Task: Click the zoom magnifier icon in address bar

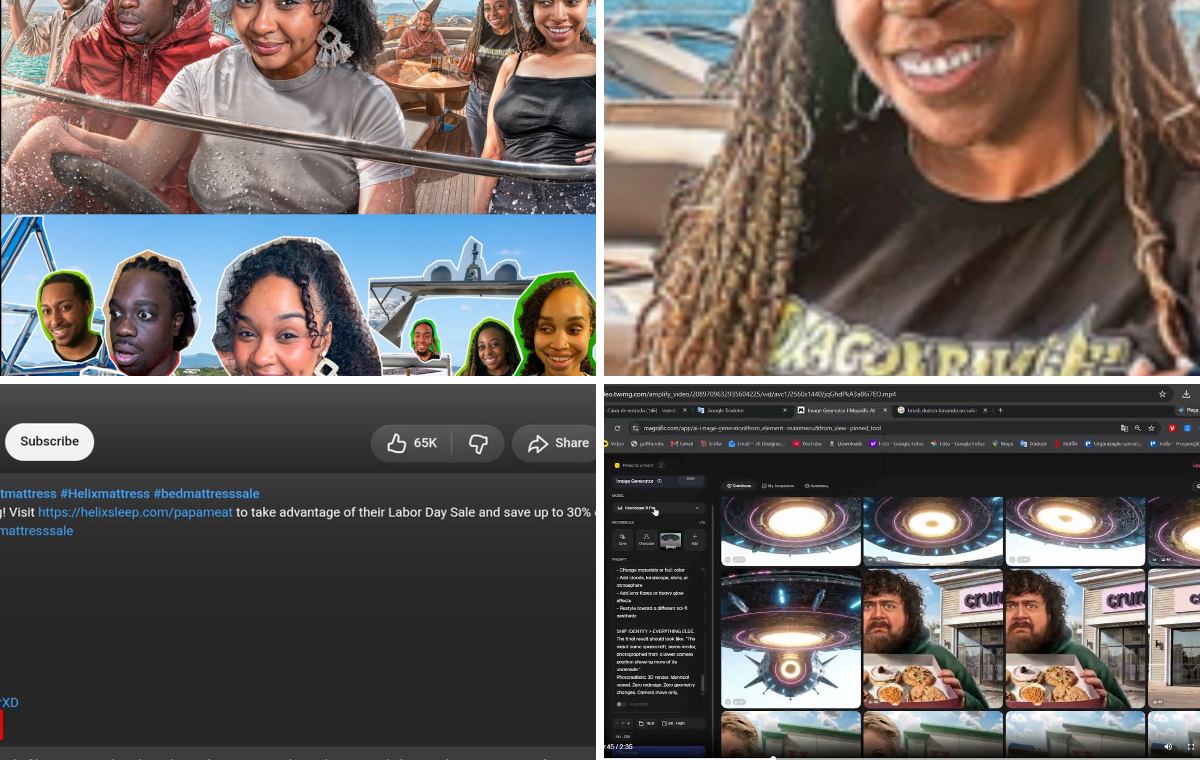Action: [1139, 428]
